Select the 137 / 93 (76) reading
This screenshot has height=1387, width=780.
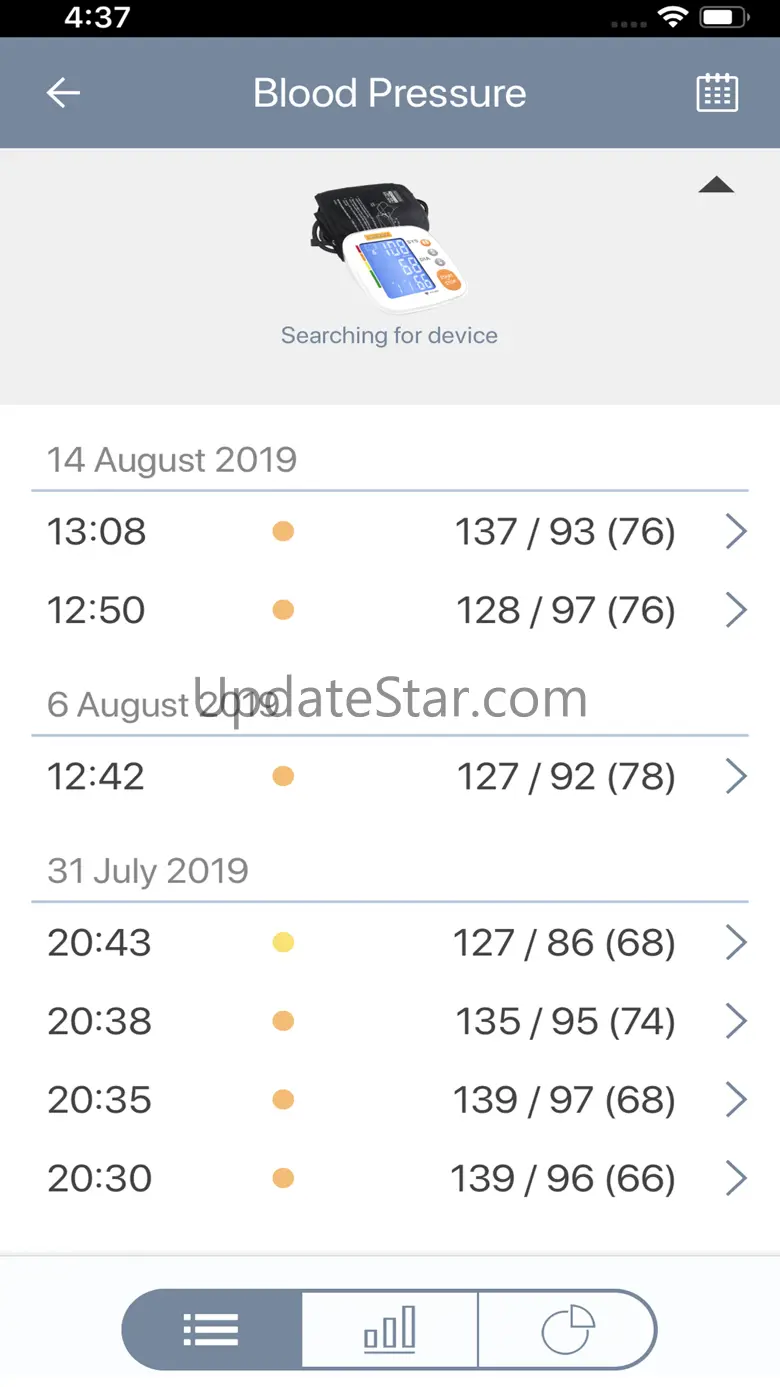(x=565, y=532)
